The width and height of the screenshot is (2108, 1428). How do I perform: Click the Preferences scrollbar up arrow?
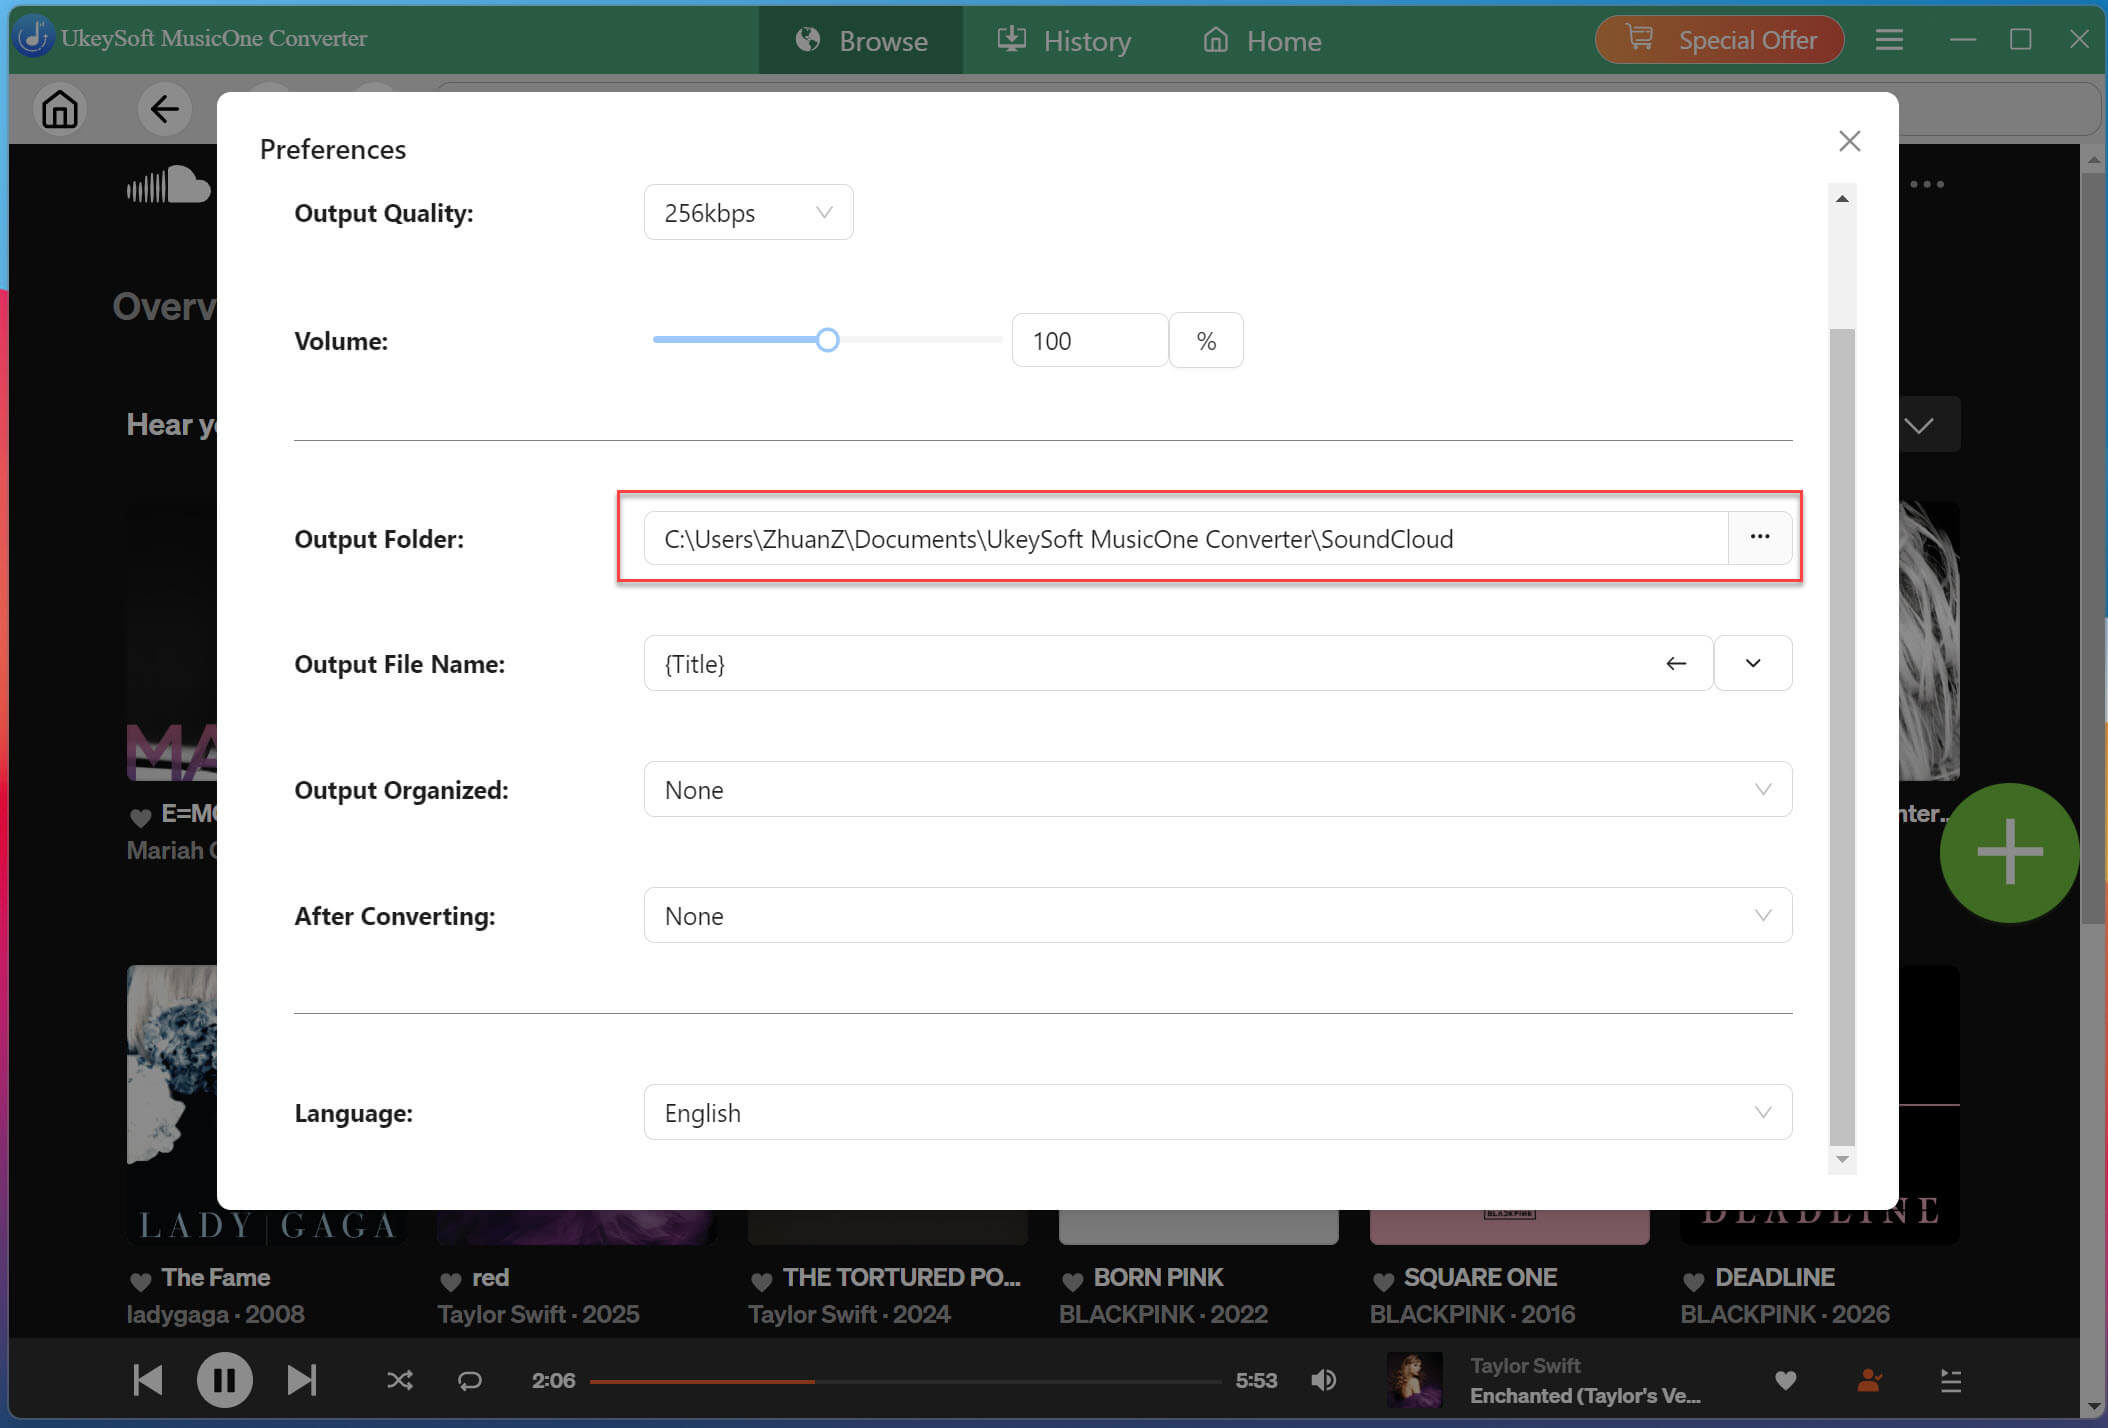tap(1842, 199)
